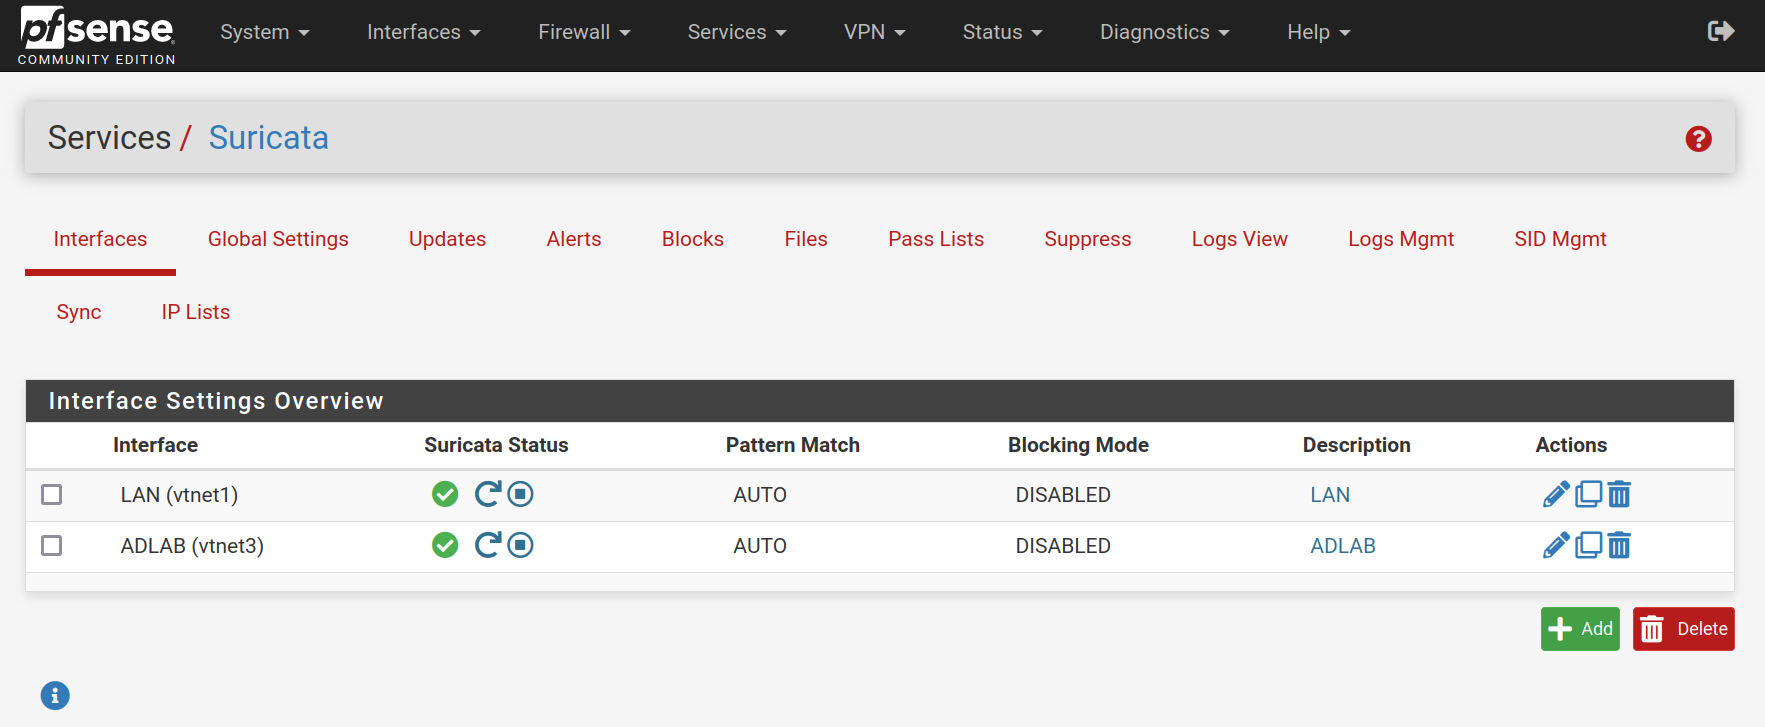This screenshot has width=1765, height=727.
Task: Edit the ADLAB interface with pencil icon
Action: [x=1556, y=545]
